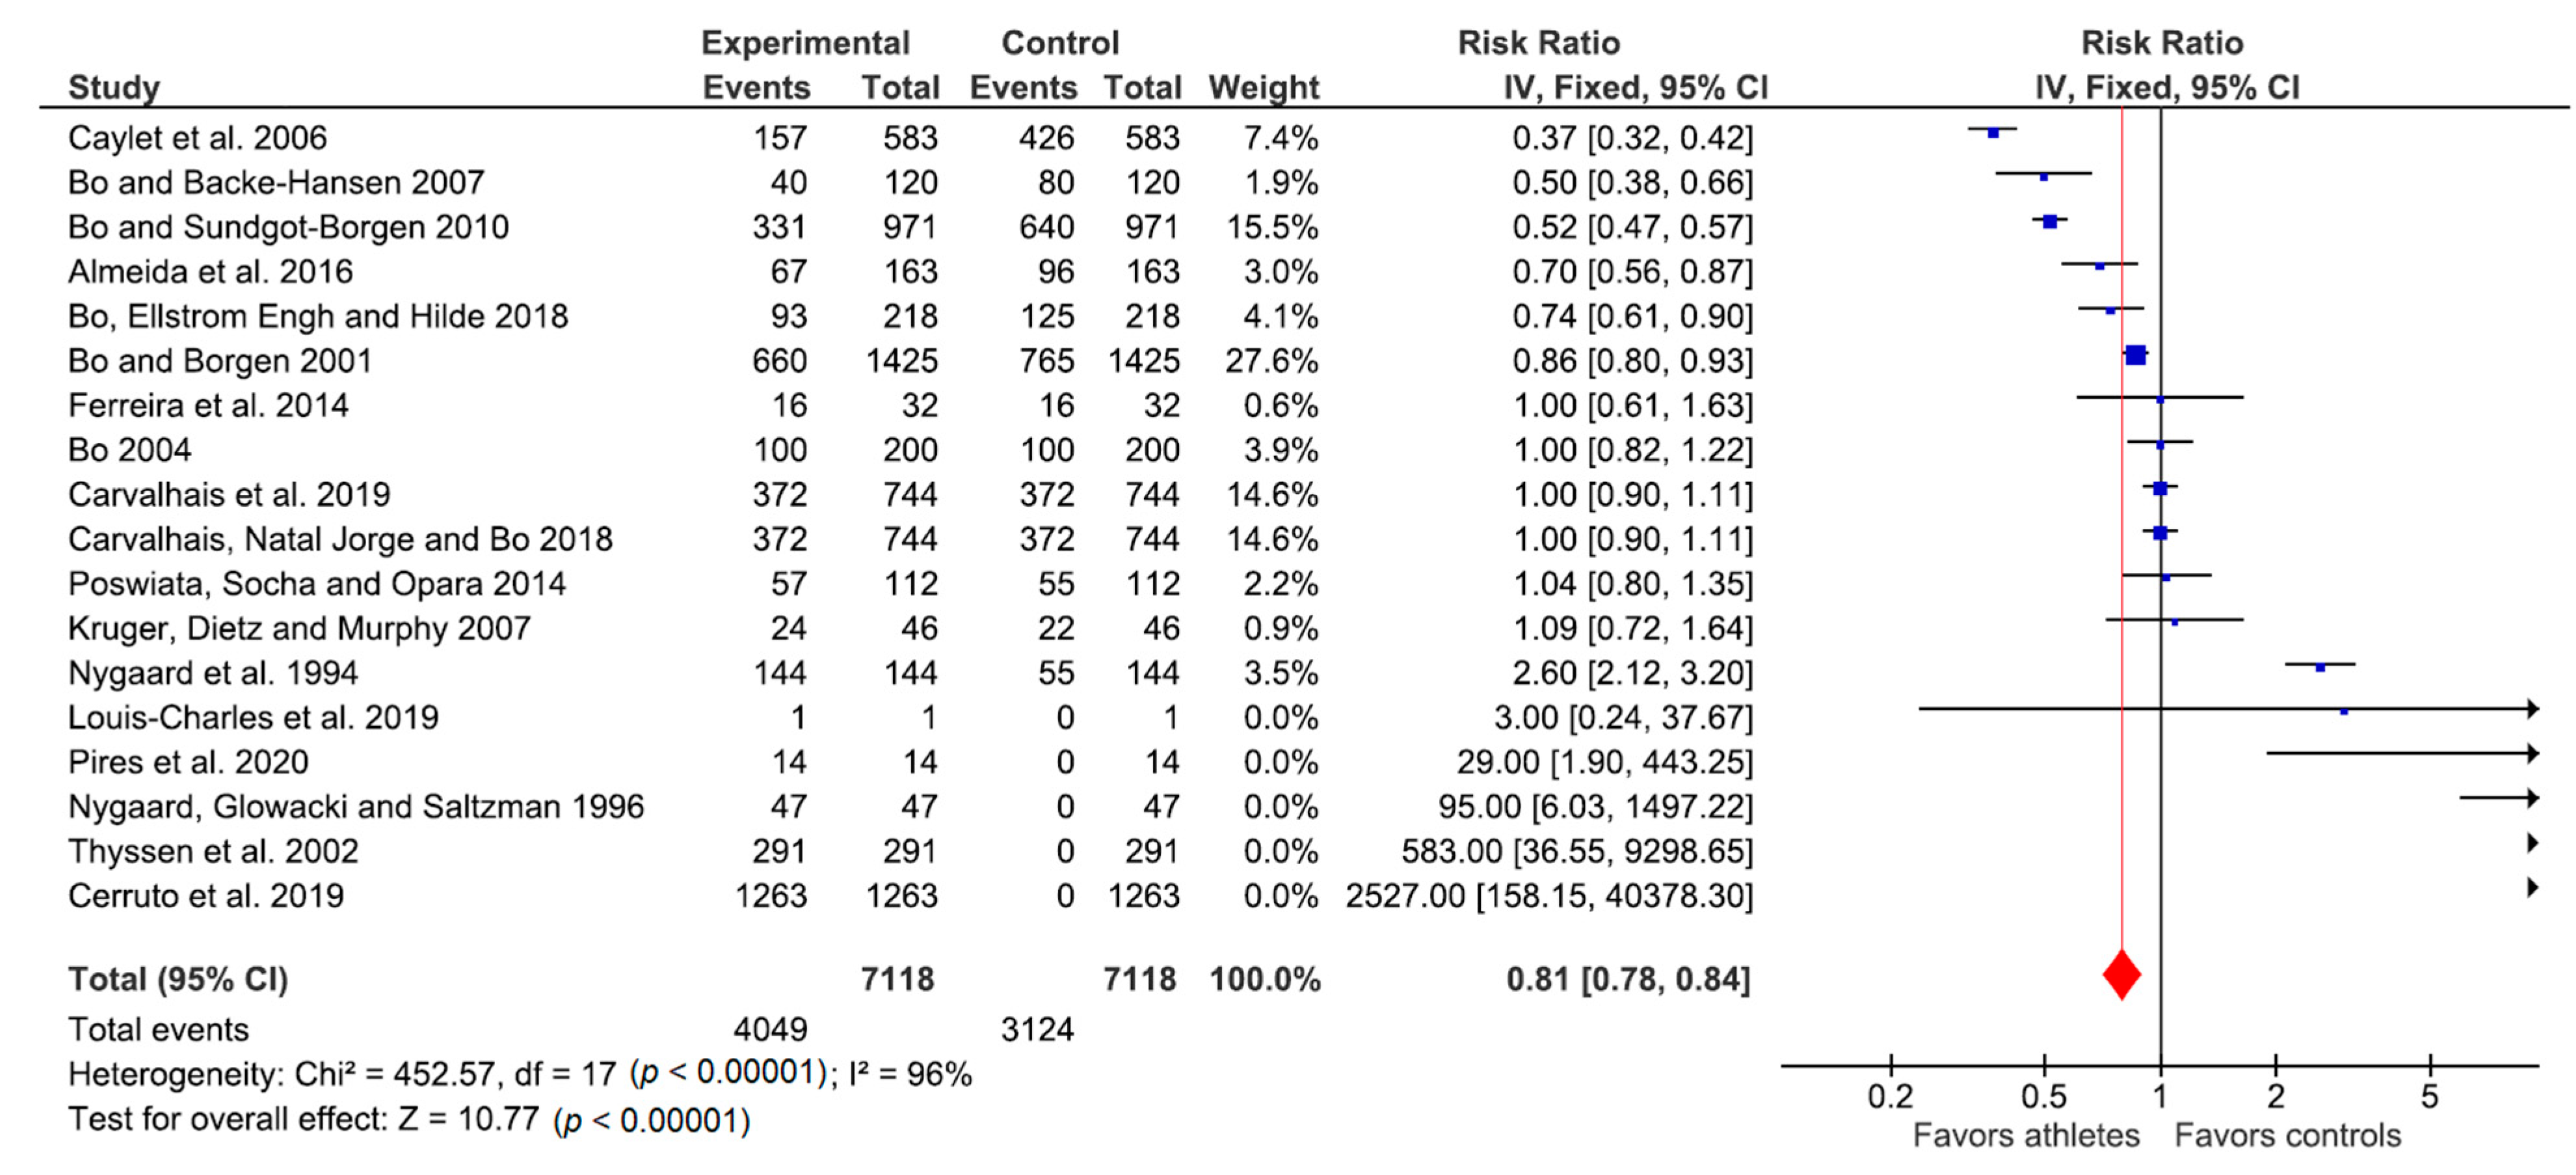Select the Weight column header
Screen dimensions: 2576x1175
(x=1263, y=88)
